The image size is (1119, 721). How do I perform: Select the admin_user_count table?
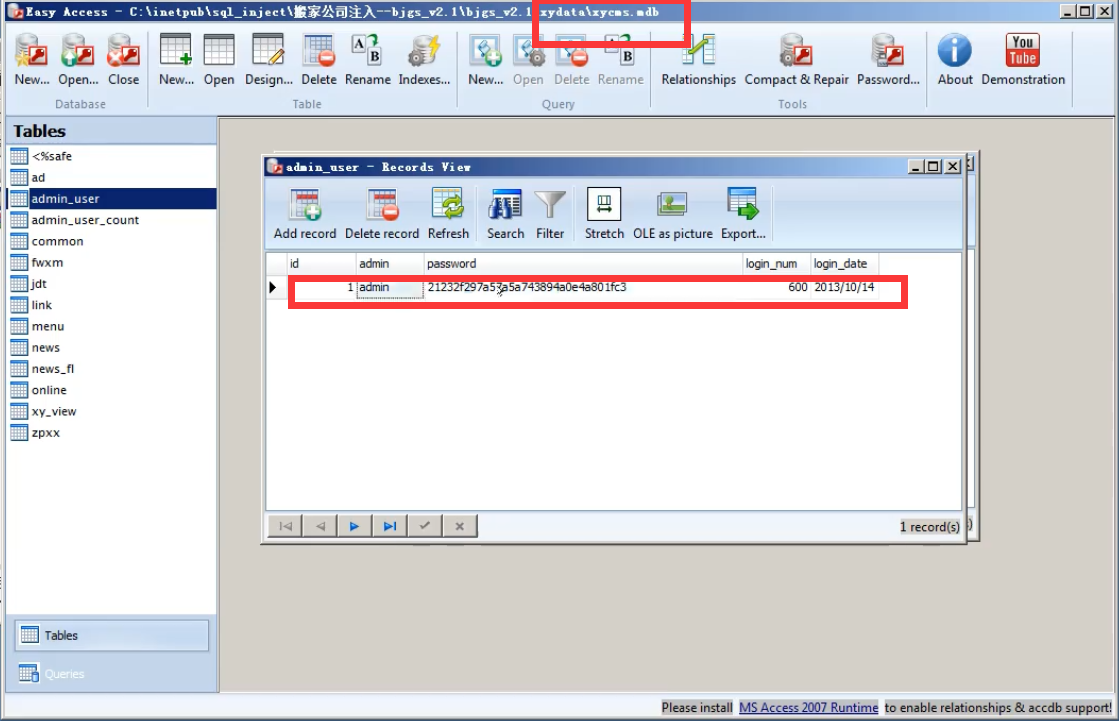(x=85, y=220)
